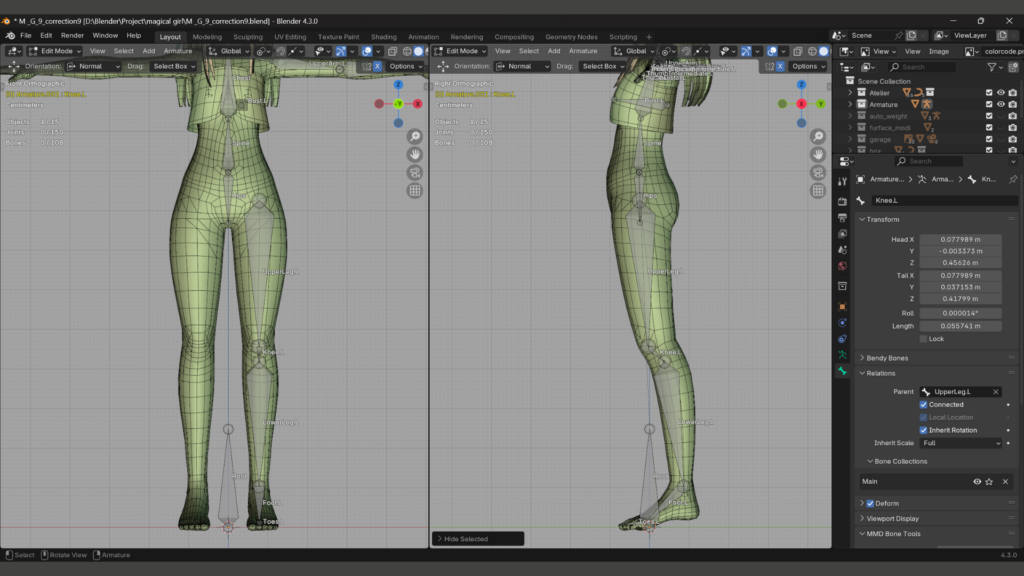Uncheck the Connected checkbox
Screen dimensions: 1024x576
(923, 405)
